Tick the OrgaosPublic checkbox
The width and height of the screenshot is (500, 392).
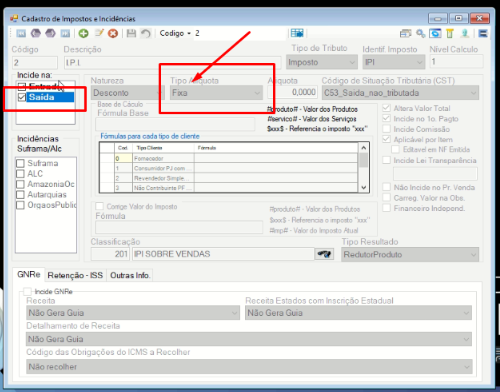[x=20, y=205]
